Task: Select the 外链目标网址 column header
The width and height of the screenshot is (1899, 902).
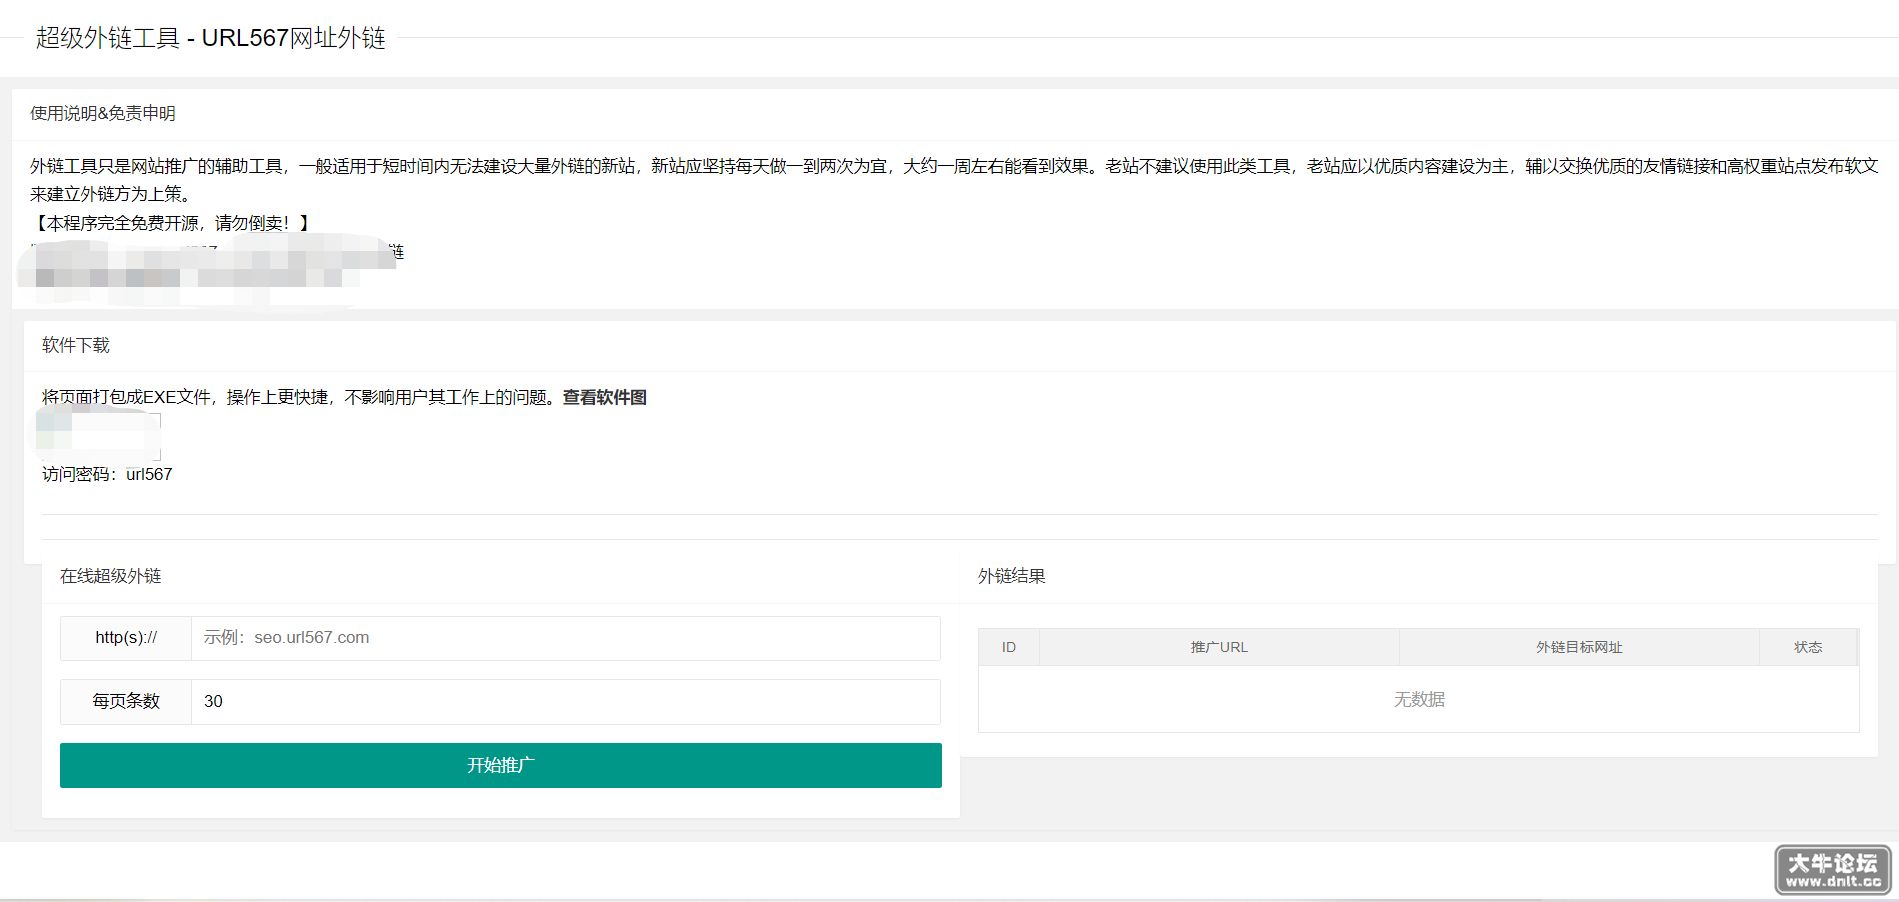Action: [1579, 647]
